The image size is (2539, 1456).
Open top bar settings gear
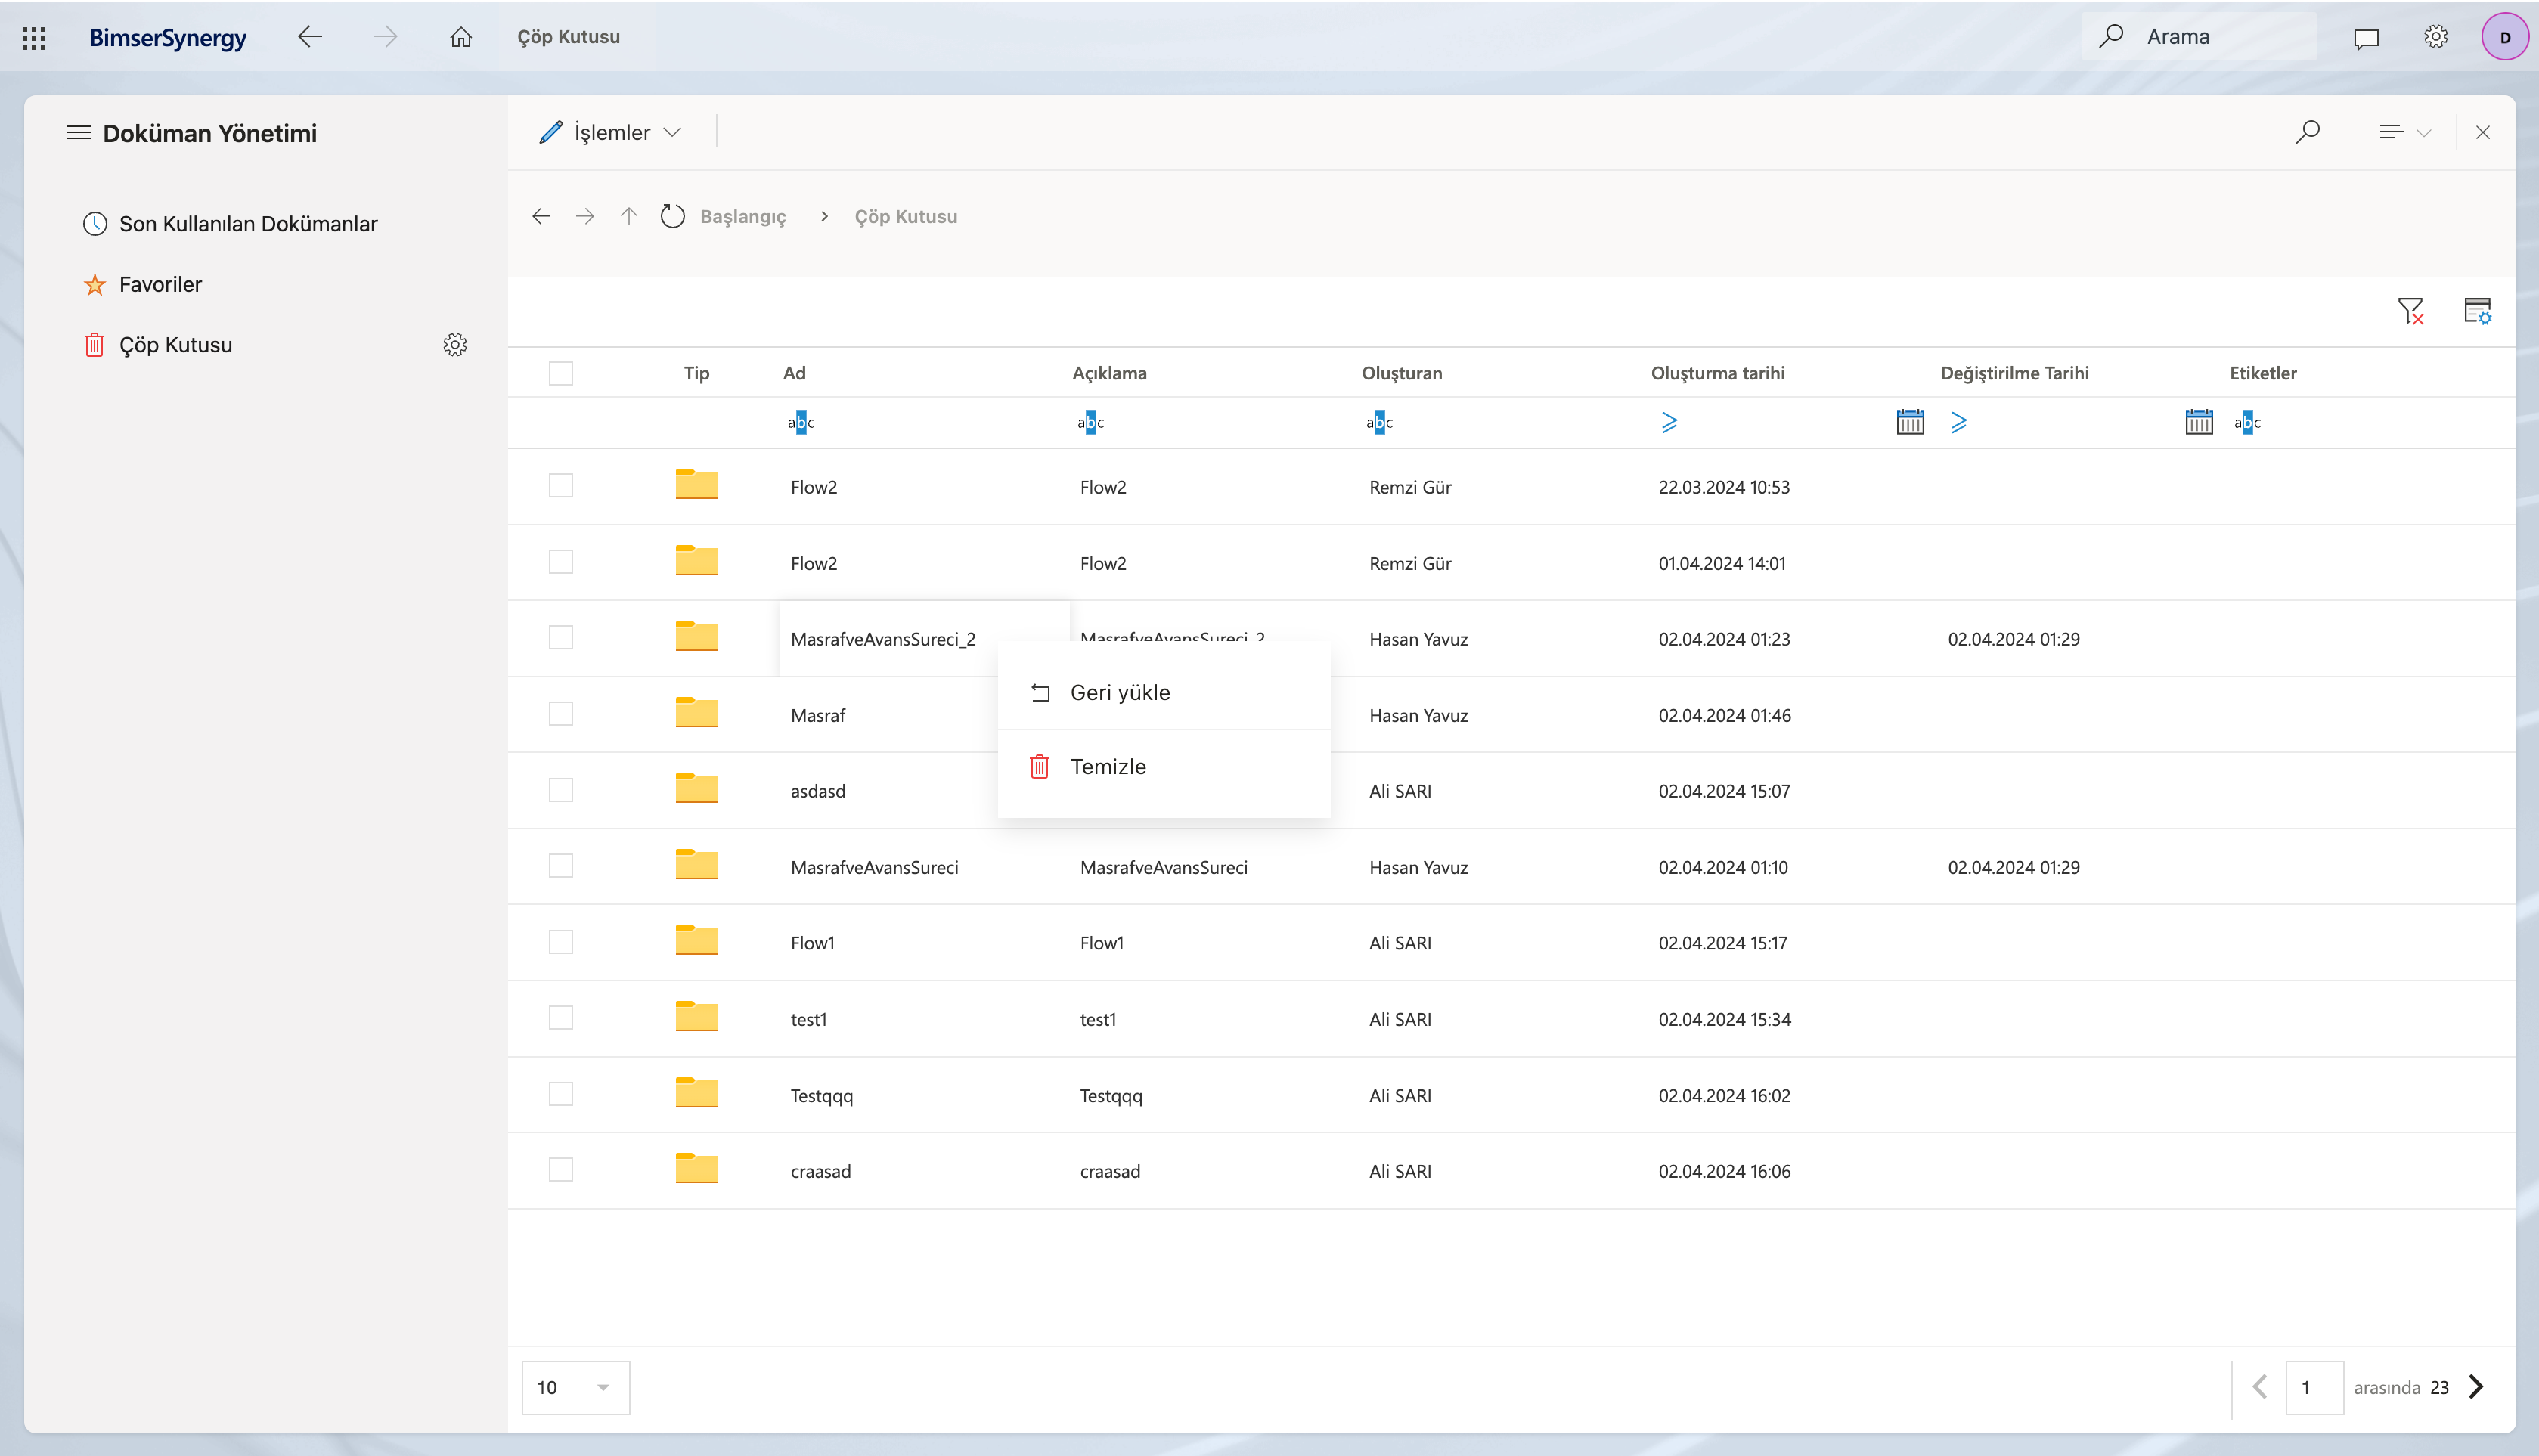coord(2436,37)
